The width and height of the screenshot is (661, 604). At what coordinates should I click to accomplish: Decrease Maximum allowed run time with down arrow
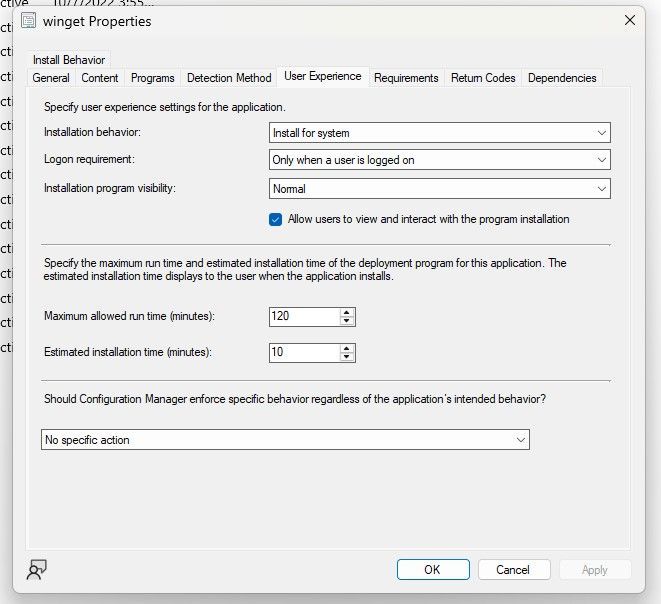point(347,321)
